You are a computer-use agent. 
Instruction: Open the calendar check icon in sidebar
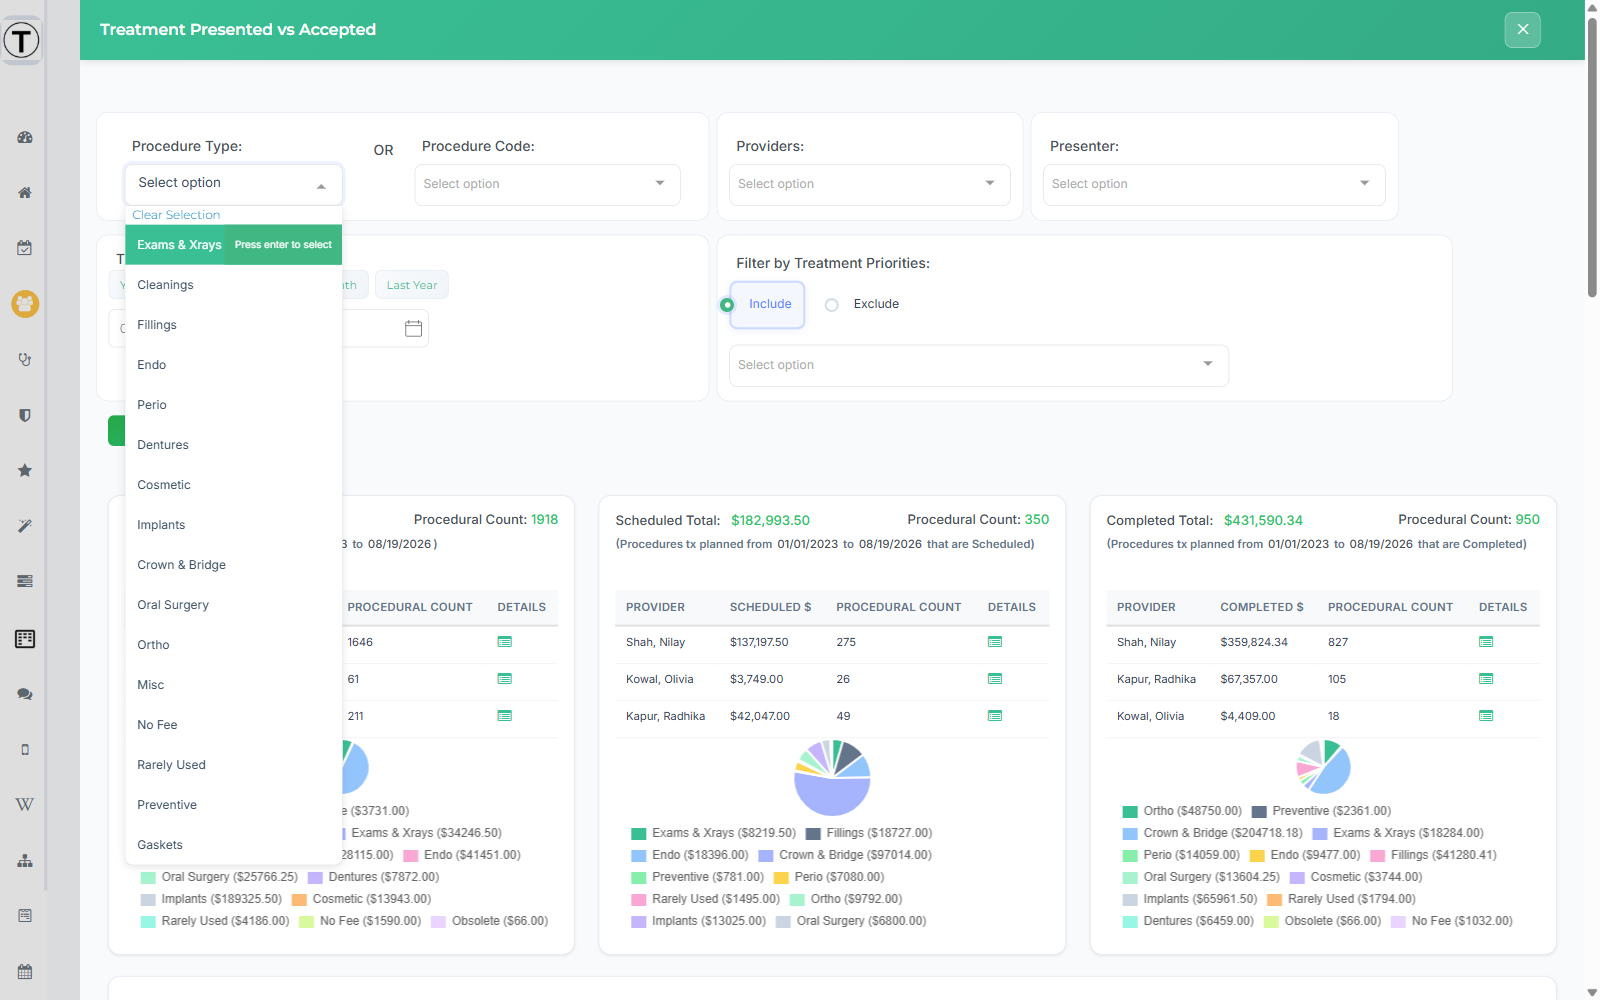25,247
